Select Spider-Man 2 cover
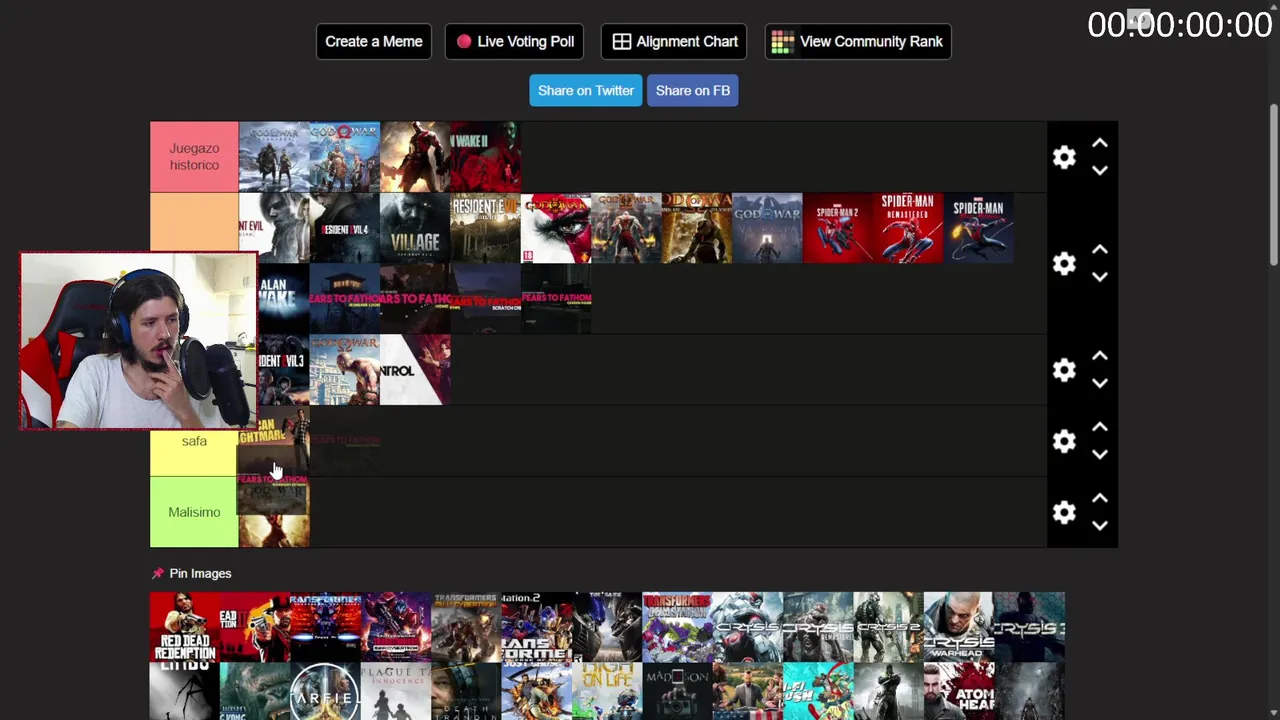The height and width of the screenshot is (720, 1280). (837, 228)
